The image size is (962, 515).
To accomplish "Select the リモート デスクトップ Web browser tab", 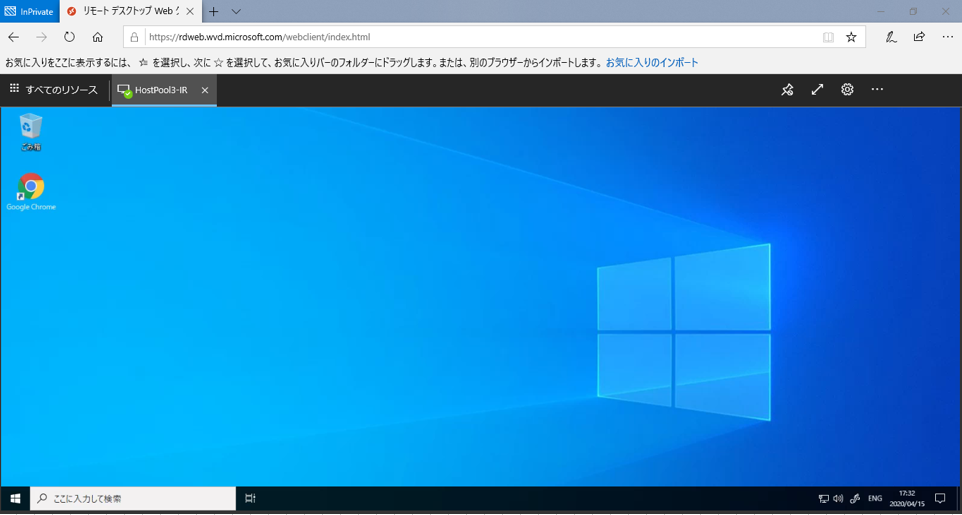I will [132, 12].
